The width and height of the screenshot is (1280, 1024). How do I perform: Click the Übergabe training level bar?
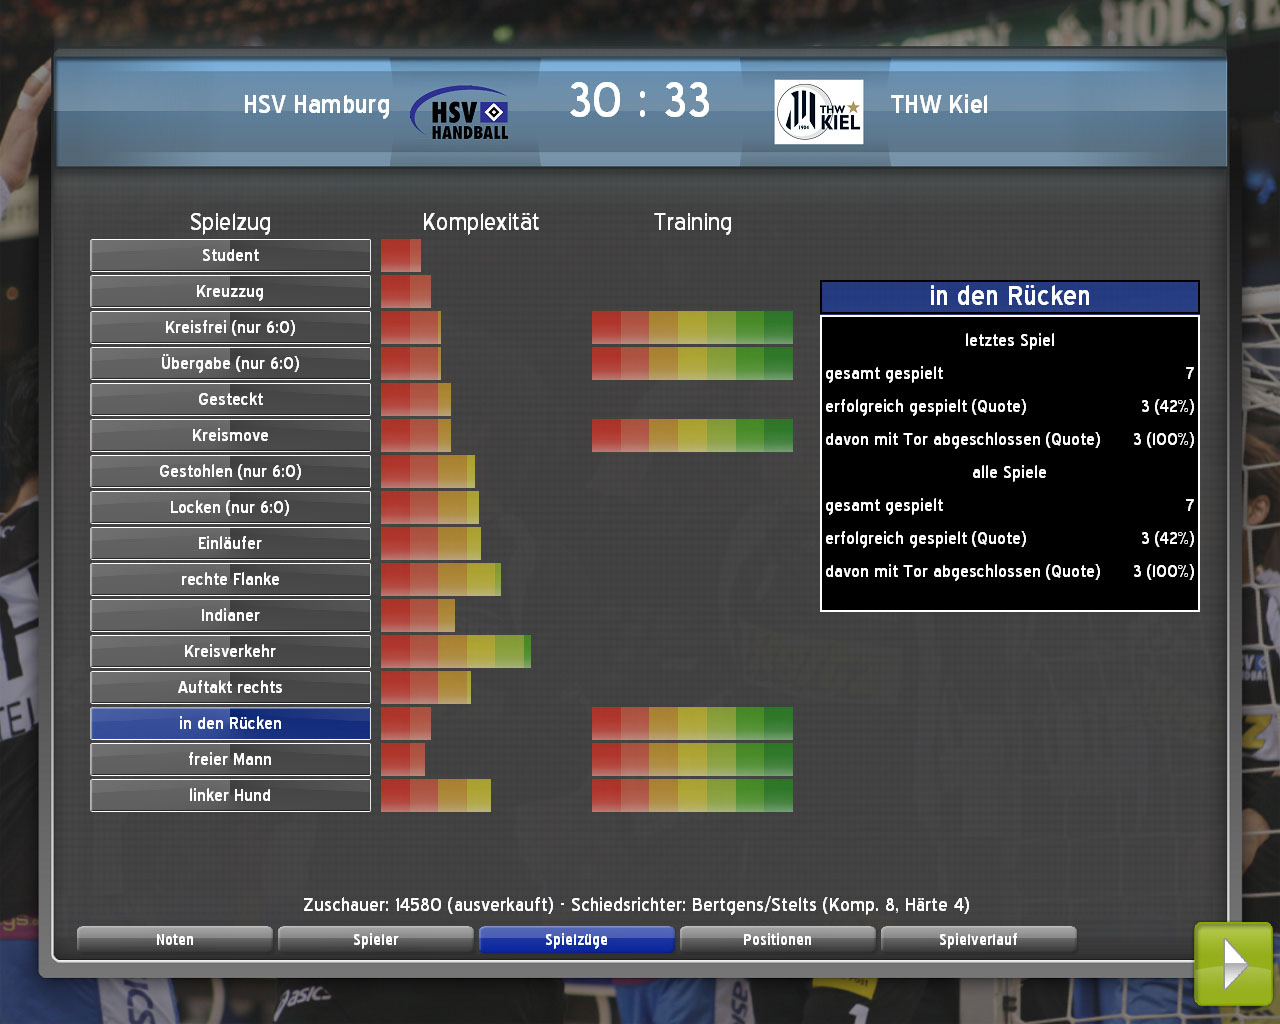pos(692,364)
